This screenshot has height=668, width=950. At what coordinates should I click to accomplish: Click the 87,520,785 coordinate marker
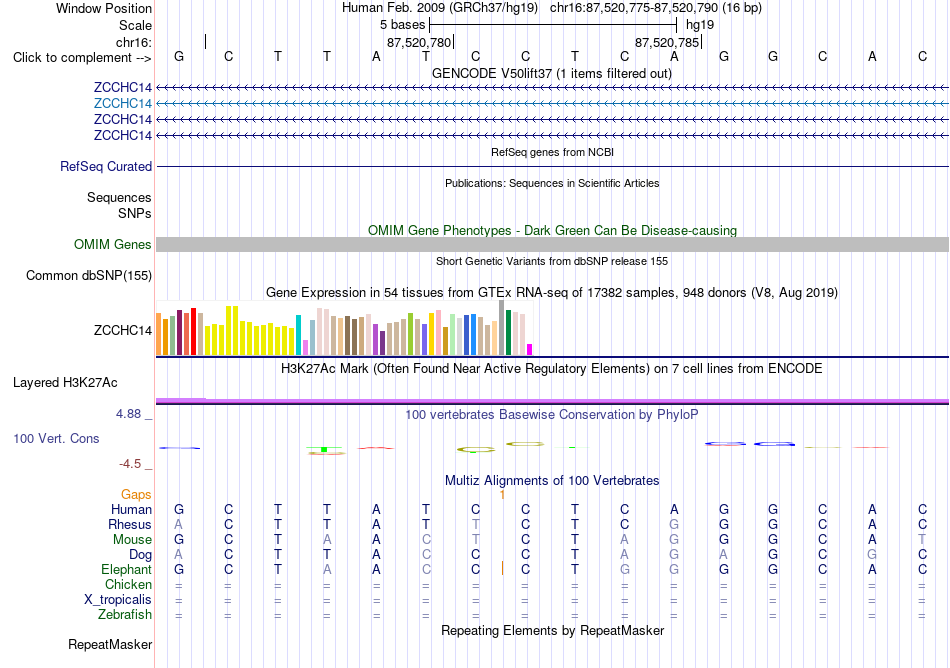(x=667, y=42)
